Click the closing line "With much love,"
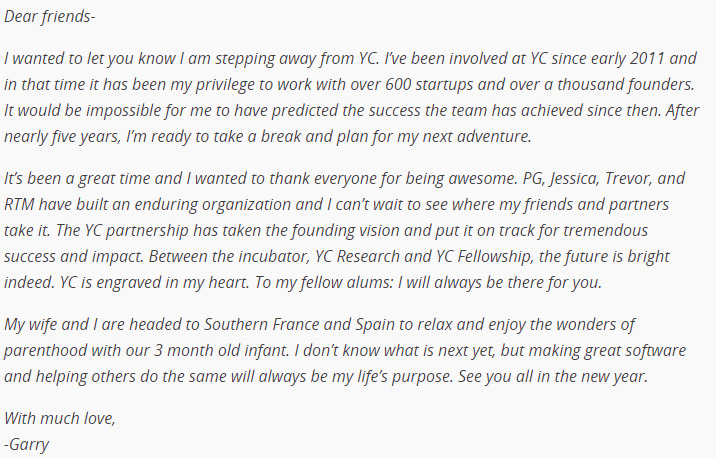 click(60, 419)
